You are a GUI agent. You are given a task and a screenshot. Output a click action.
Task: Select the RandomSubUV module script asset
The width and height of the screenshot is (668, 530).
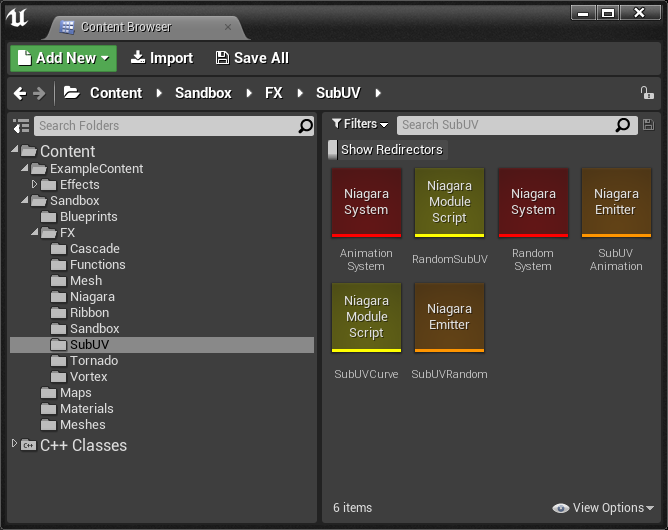pyautogui.click(x=449, y=203)
